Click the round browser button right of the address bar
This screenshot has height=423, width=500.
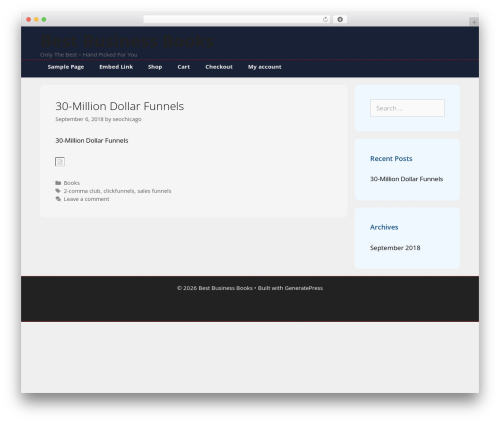tap(340, 19)
